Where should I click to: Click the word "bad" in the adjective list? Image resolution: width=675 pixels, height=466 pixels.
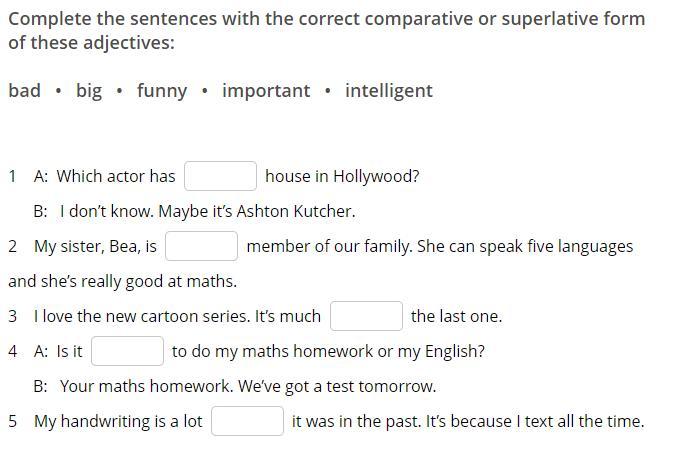pyautogui.click(x=25, y=91)
